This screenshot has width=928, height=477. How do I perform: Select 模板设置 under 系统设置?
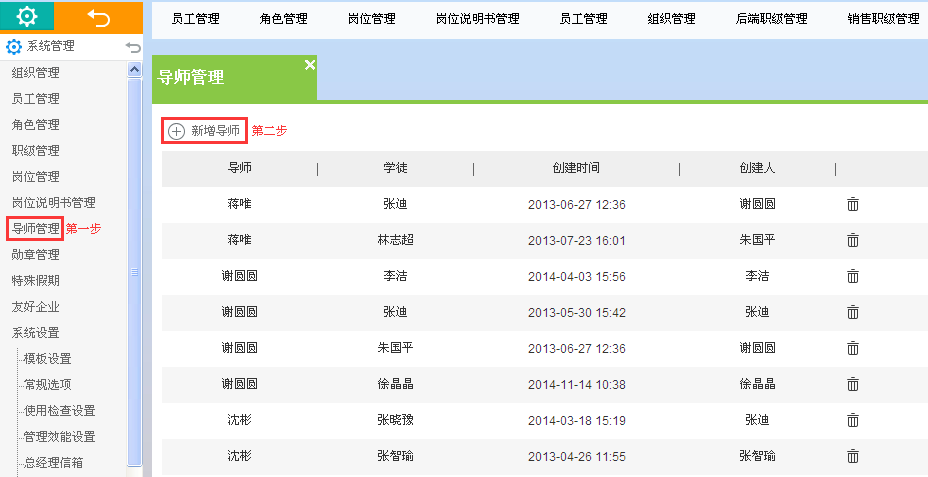(x=47, y=359)
